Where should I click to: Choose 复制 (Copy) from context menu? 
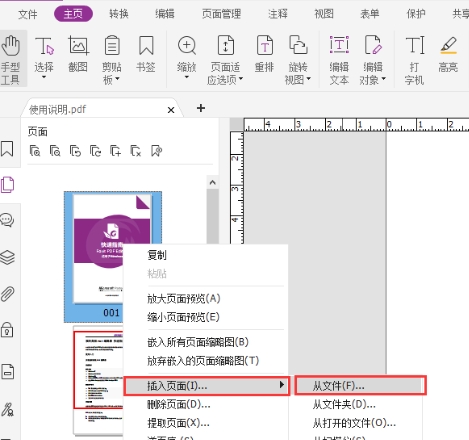[205, 255]
